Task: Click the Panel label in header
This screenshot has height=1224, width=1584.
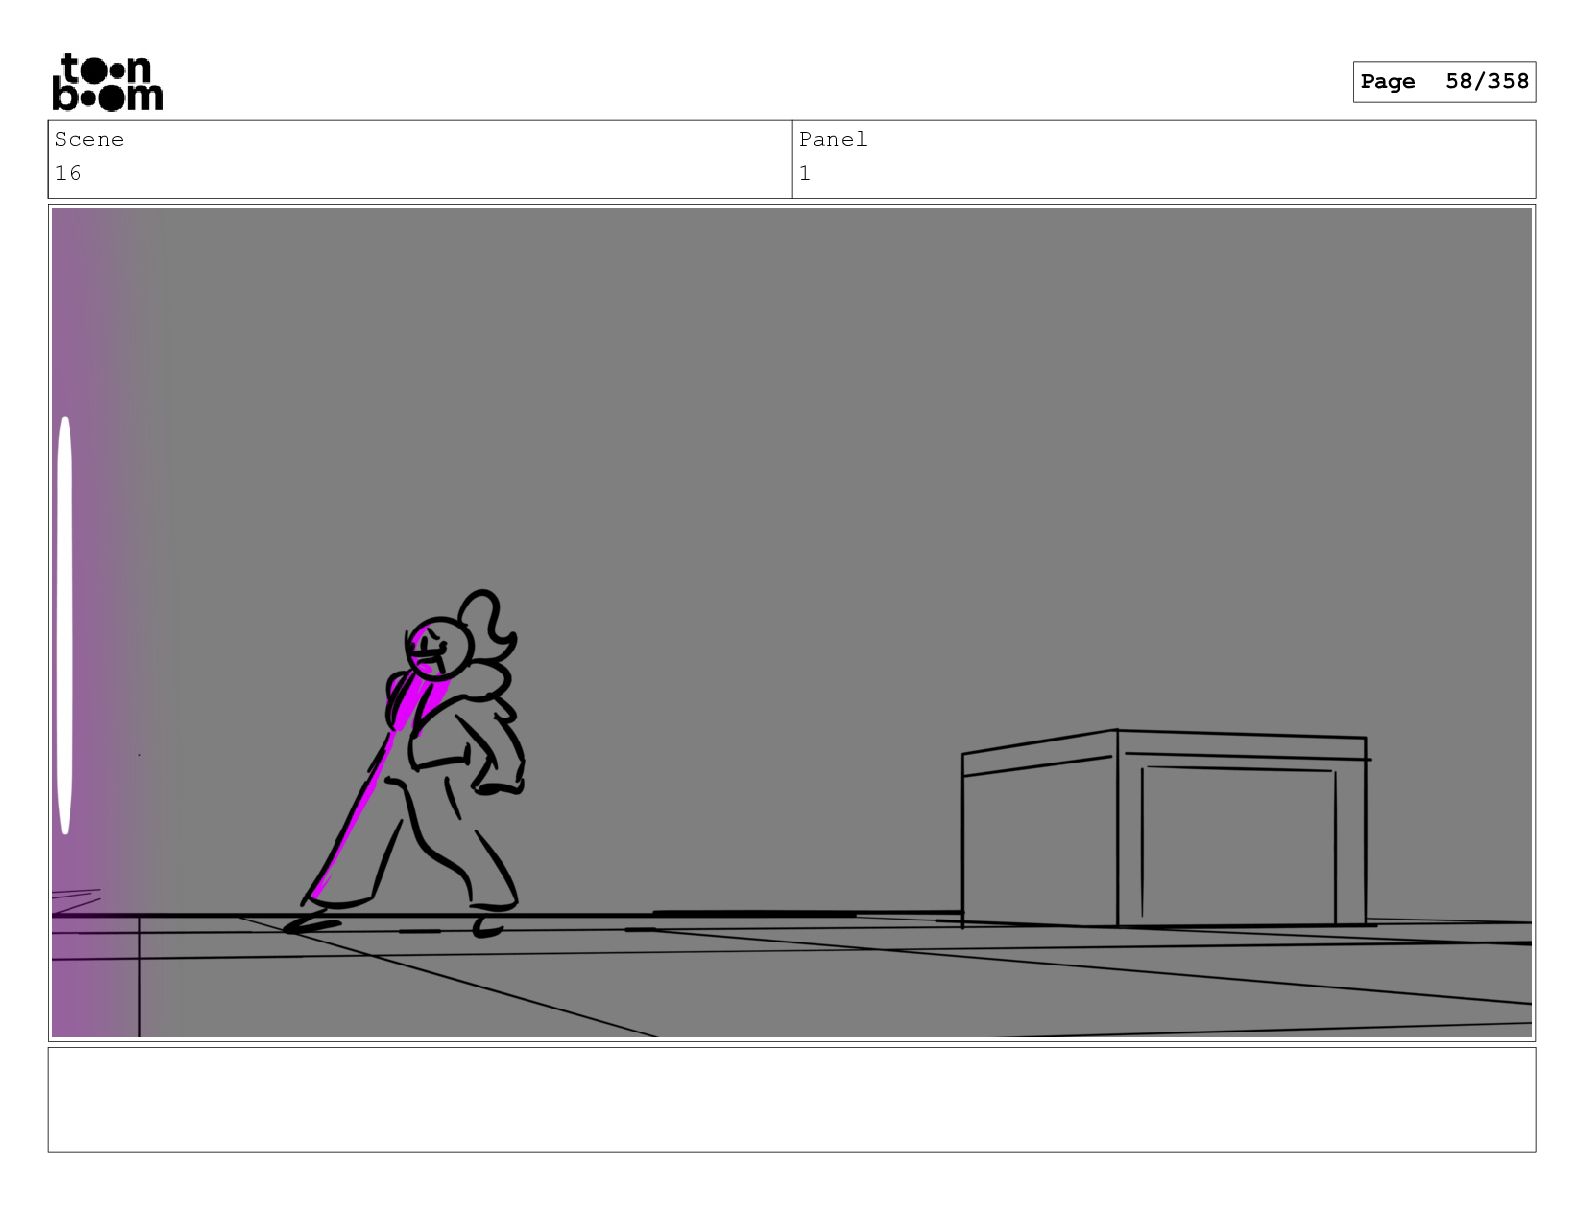Action: (833, 140)
